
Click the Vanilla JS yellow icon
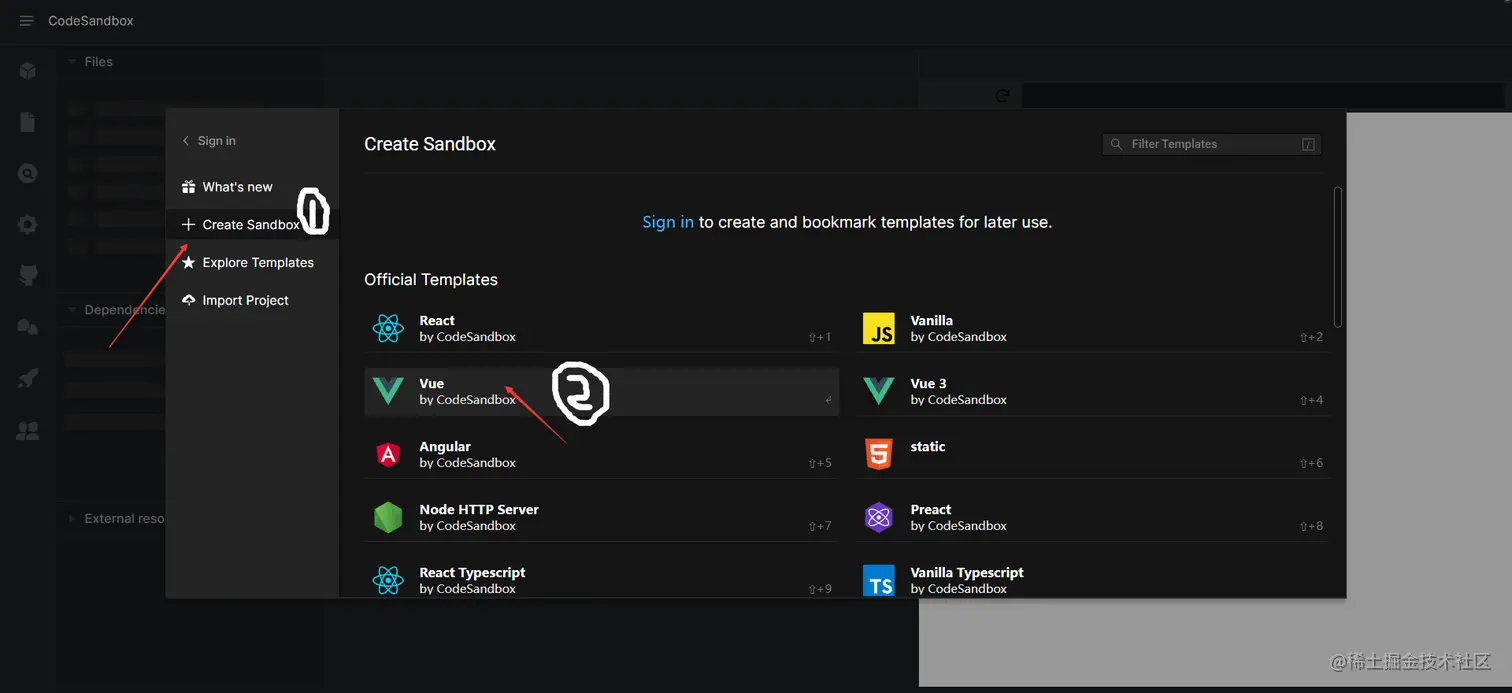click(x=878, y=328)
